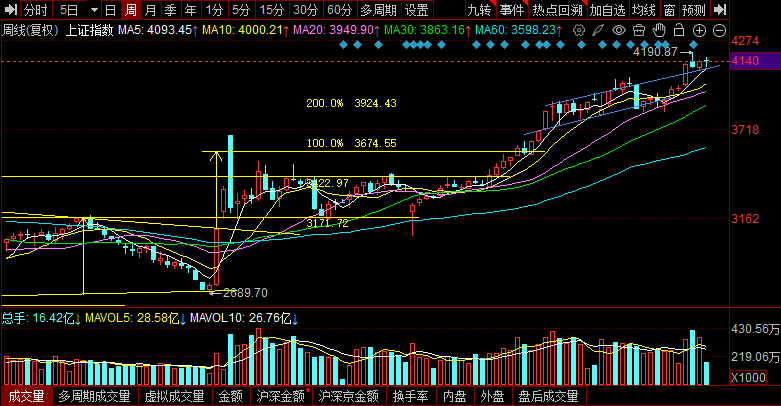781x406 pixels.
Task: Switch to 虚拟成交量 tab
Action: pyautogui.click(x=174, y=397)
